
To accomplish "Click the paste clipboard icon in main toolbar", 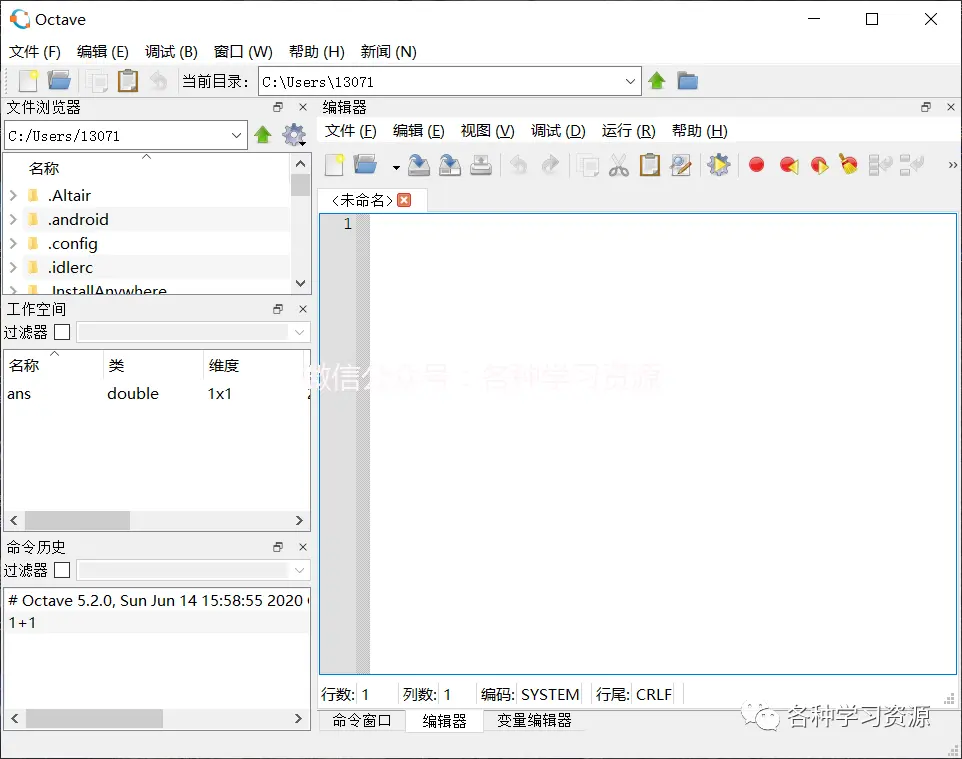I will click(x=128, y=81).
